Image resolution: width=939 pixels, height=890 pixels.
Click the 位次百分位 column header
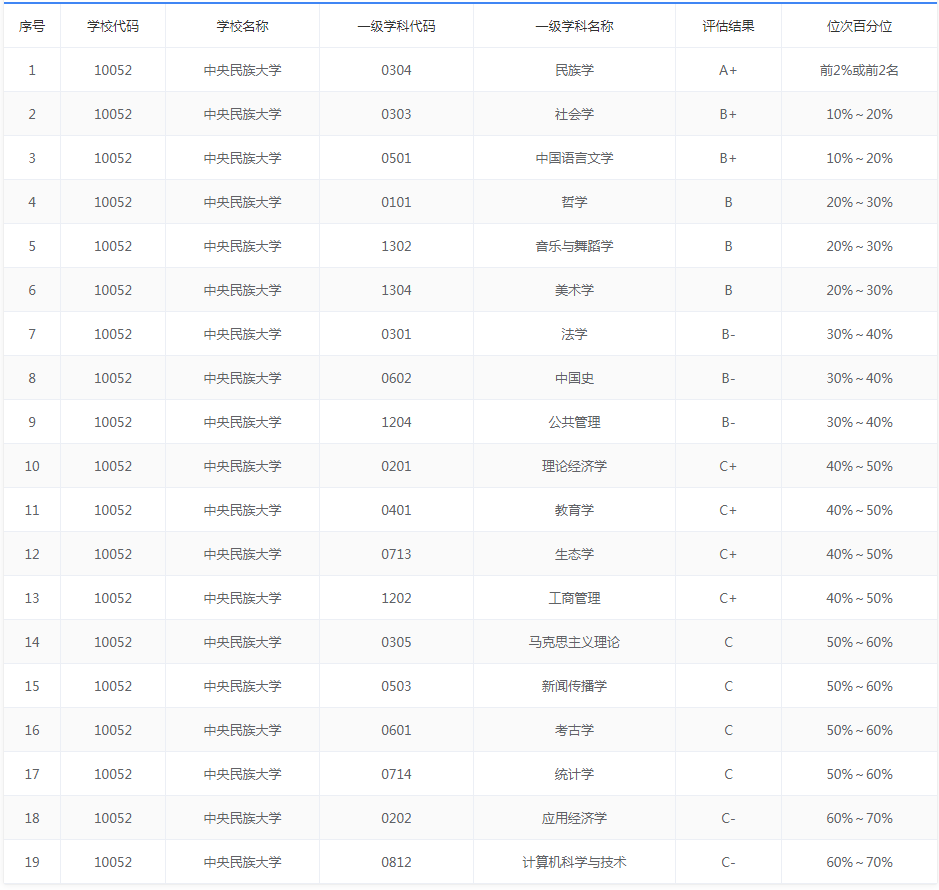[859, 26]
